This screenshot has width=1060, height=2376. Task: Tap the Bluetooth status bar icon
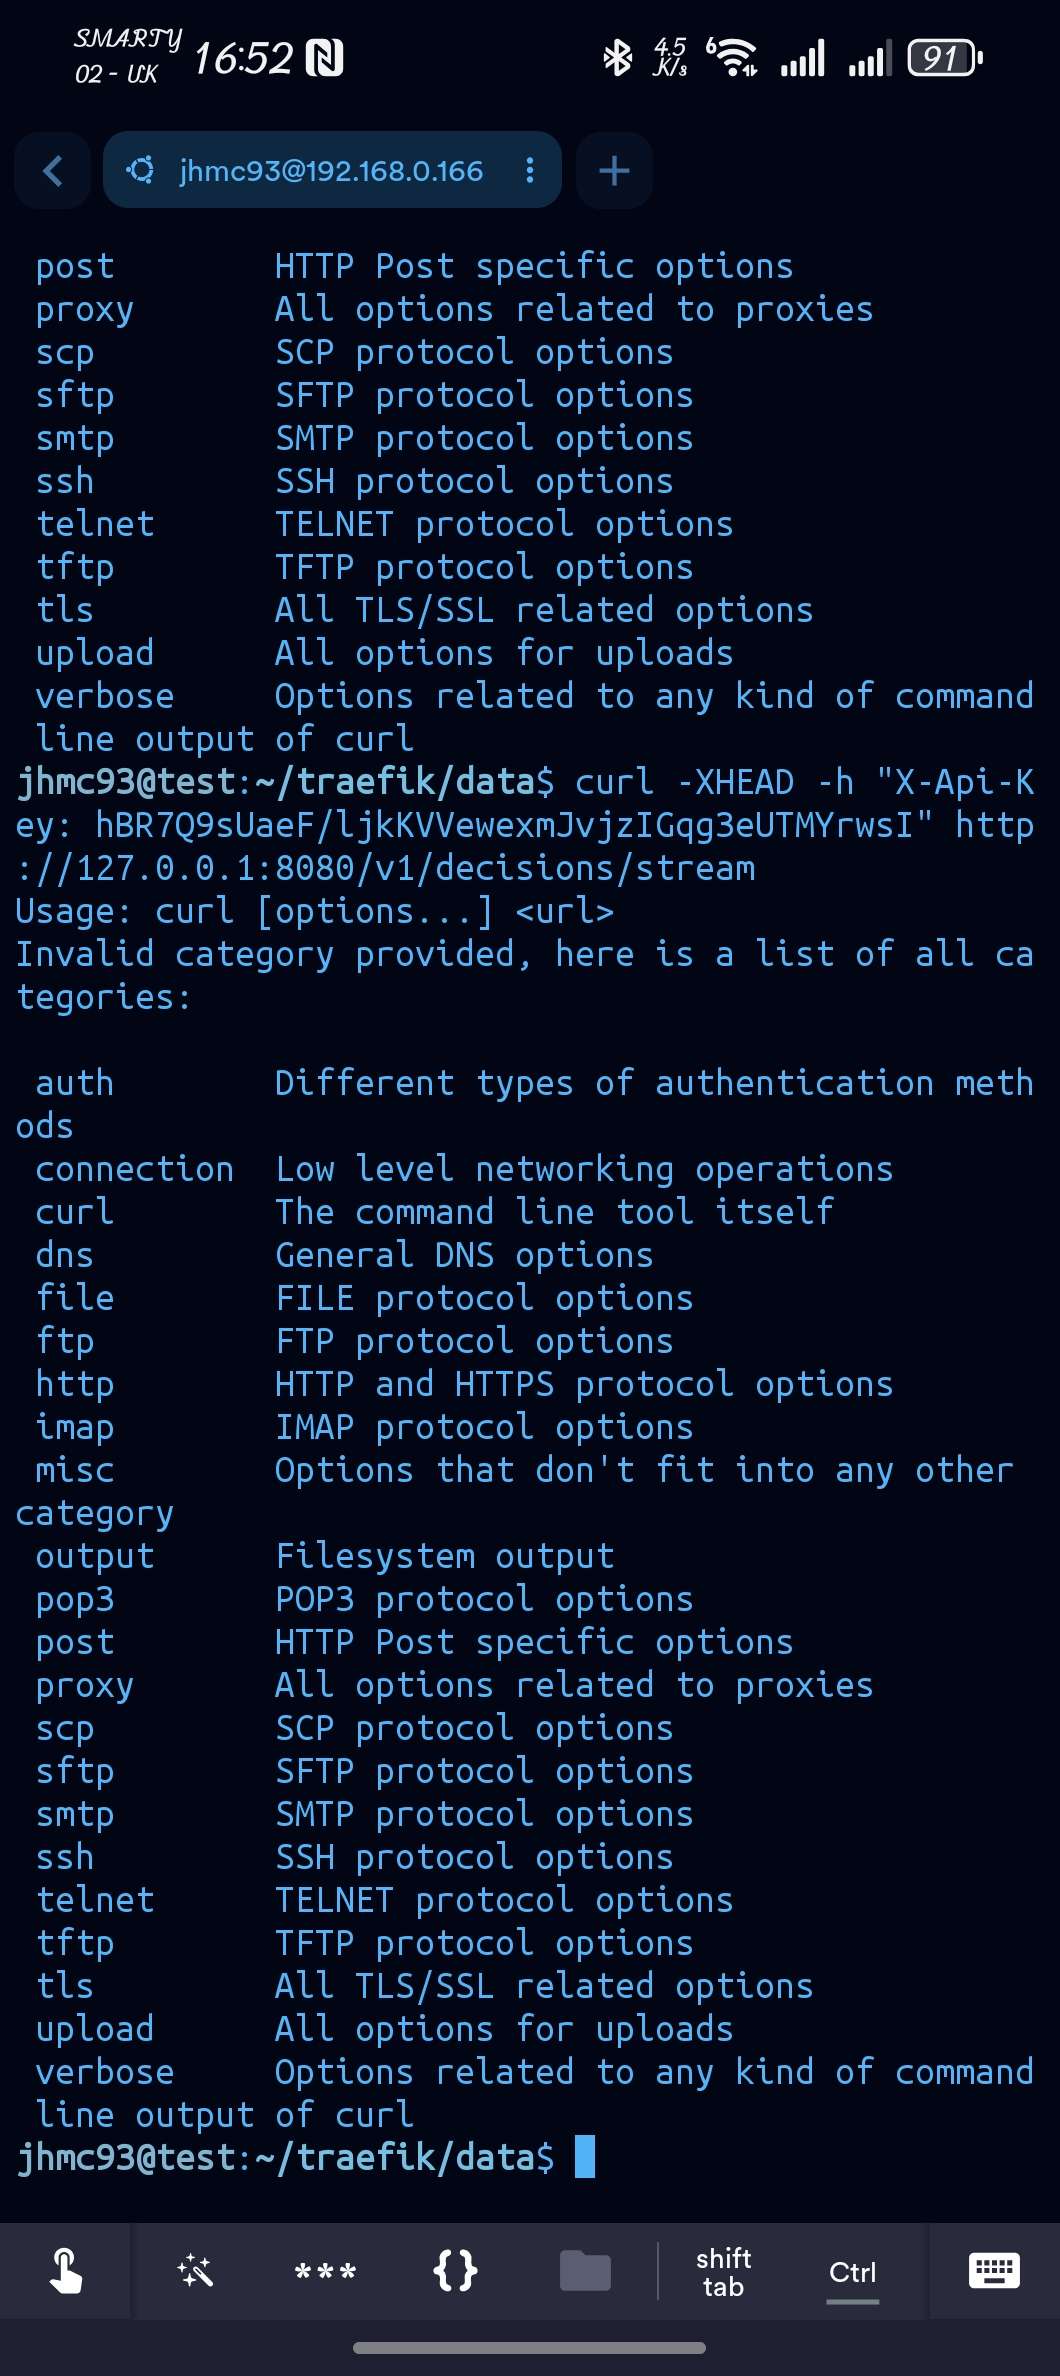pos(617,58)
